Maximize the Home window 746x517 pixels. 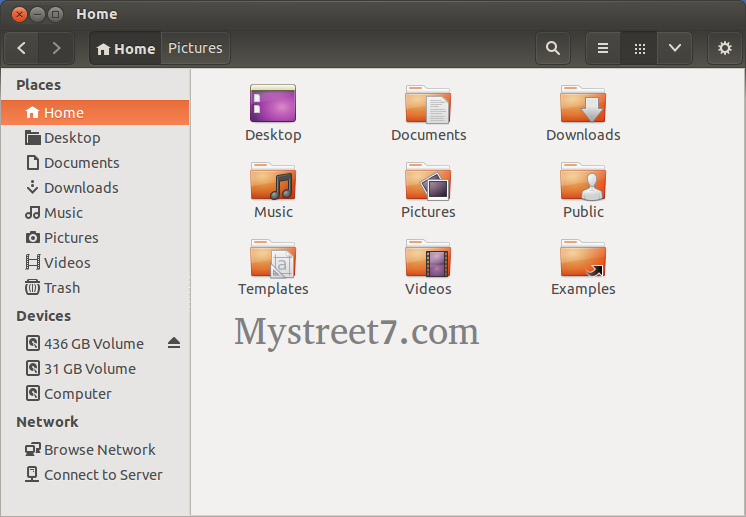tap(56, 14)
